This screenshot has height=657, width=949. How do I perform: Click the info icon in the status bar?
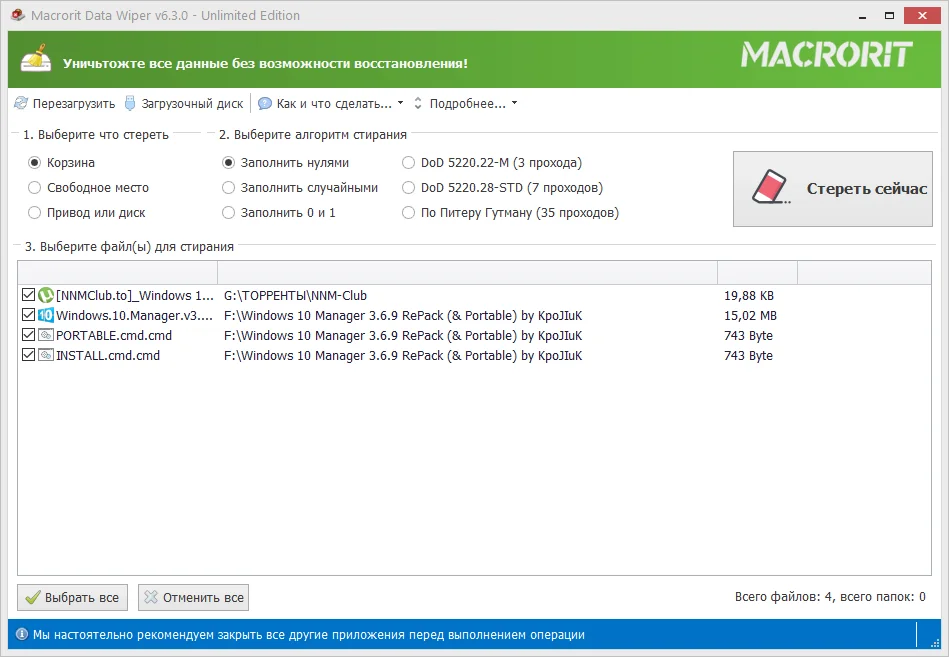22,635
